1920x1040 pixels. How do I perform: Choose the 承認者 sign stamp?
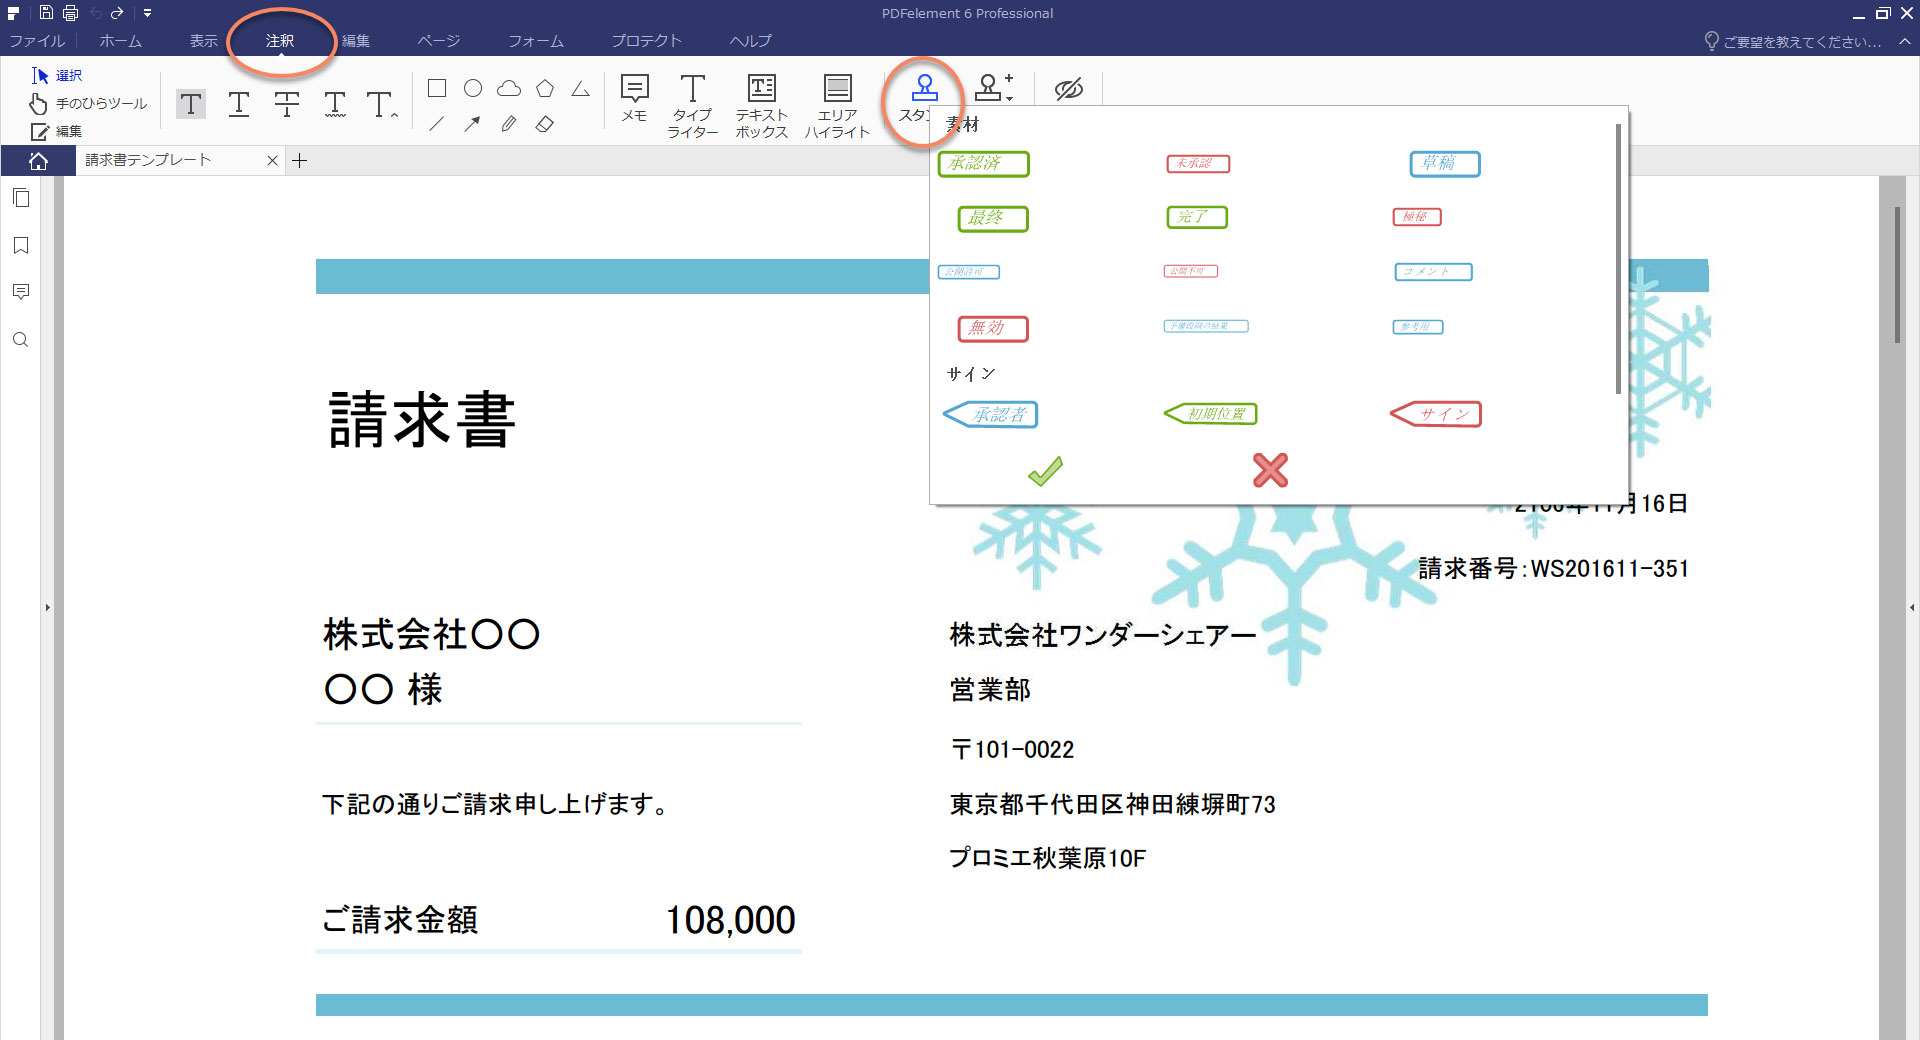990,414
